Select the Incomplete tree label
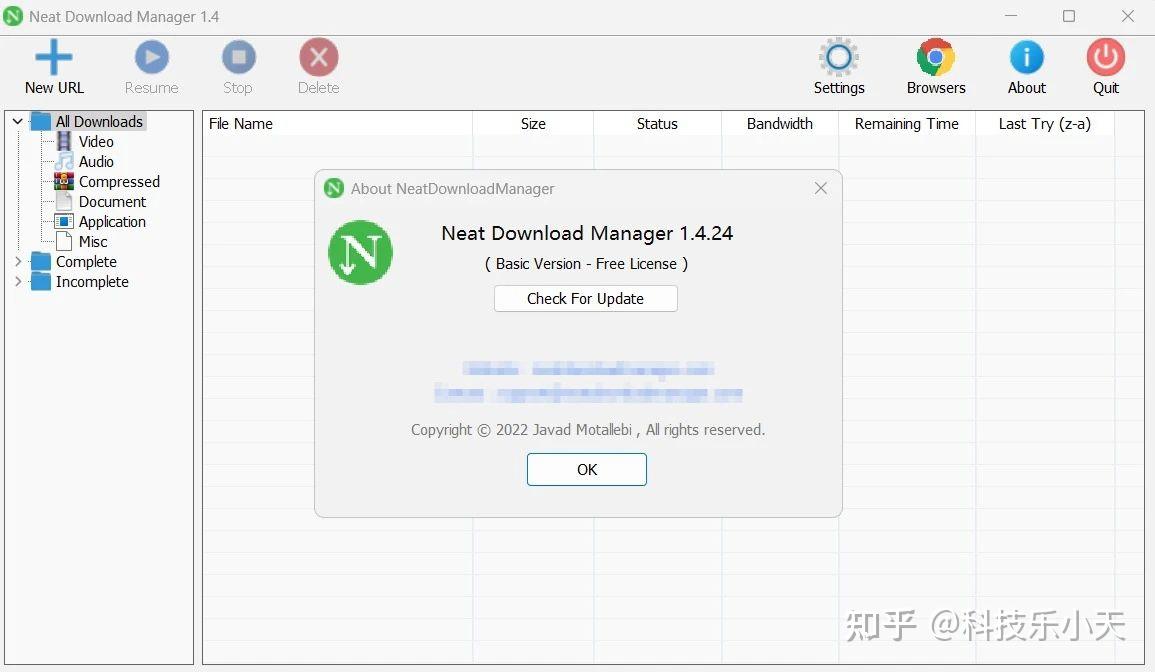Viewport: 1155px width, 672px height. (92, 281)
